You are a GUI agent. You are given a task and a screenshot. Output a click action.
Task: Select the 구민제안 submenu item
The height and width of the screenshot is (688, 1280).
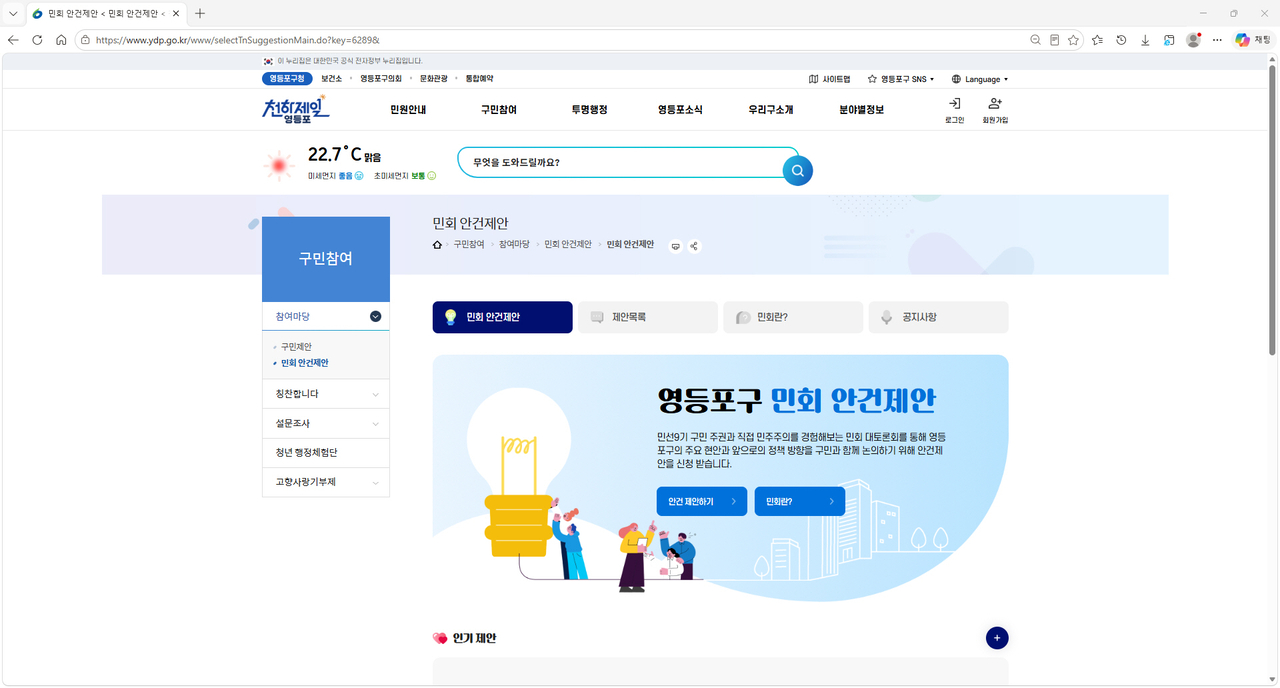tap(296, 346)
